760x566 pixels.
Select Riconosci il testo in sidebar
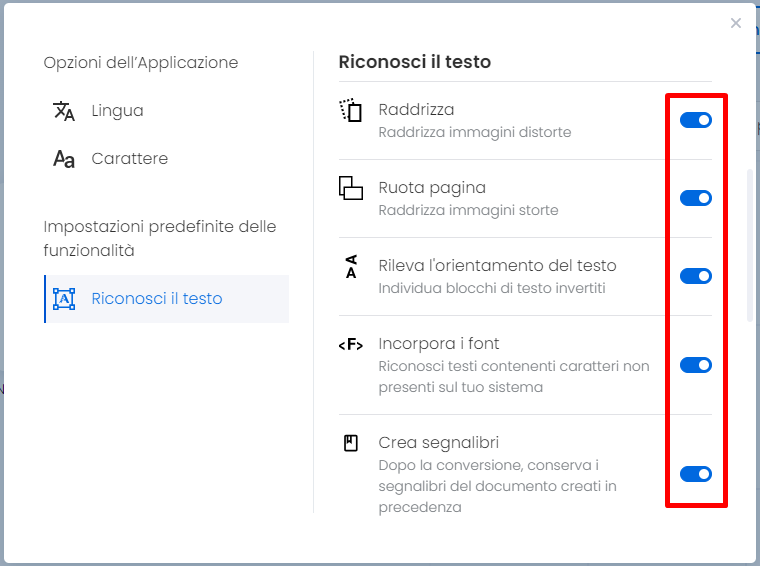tap(166, 299)
